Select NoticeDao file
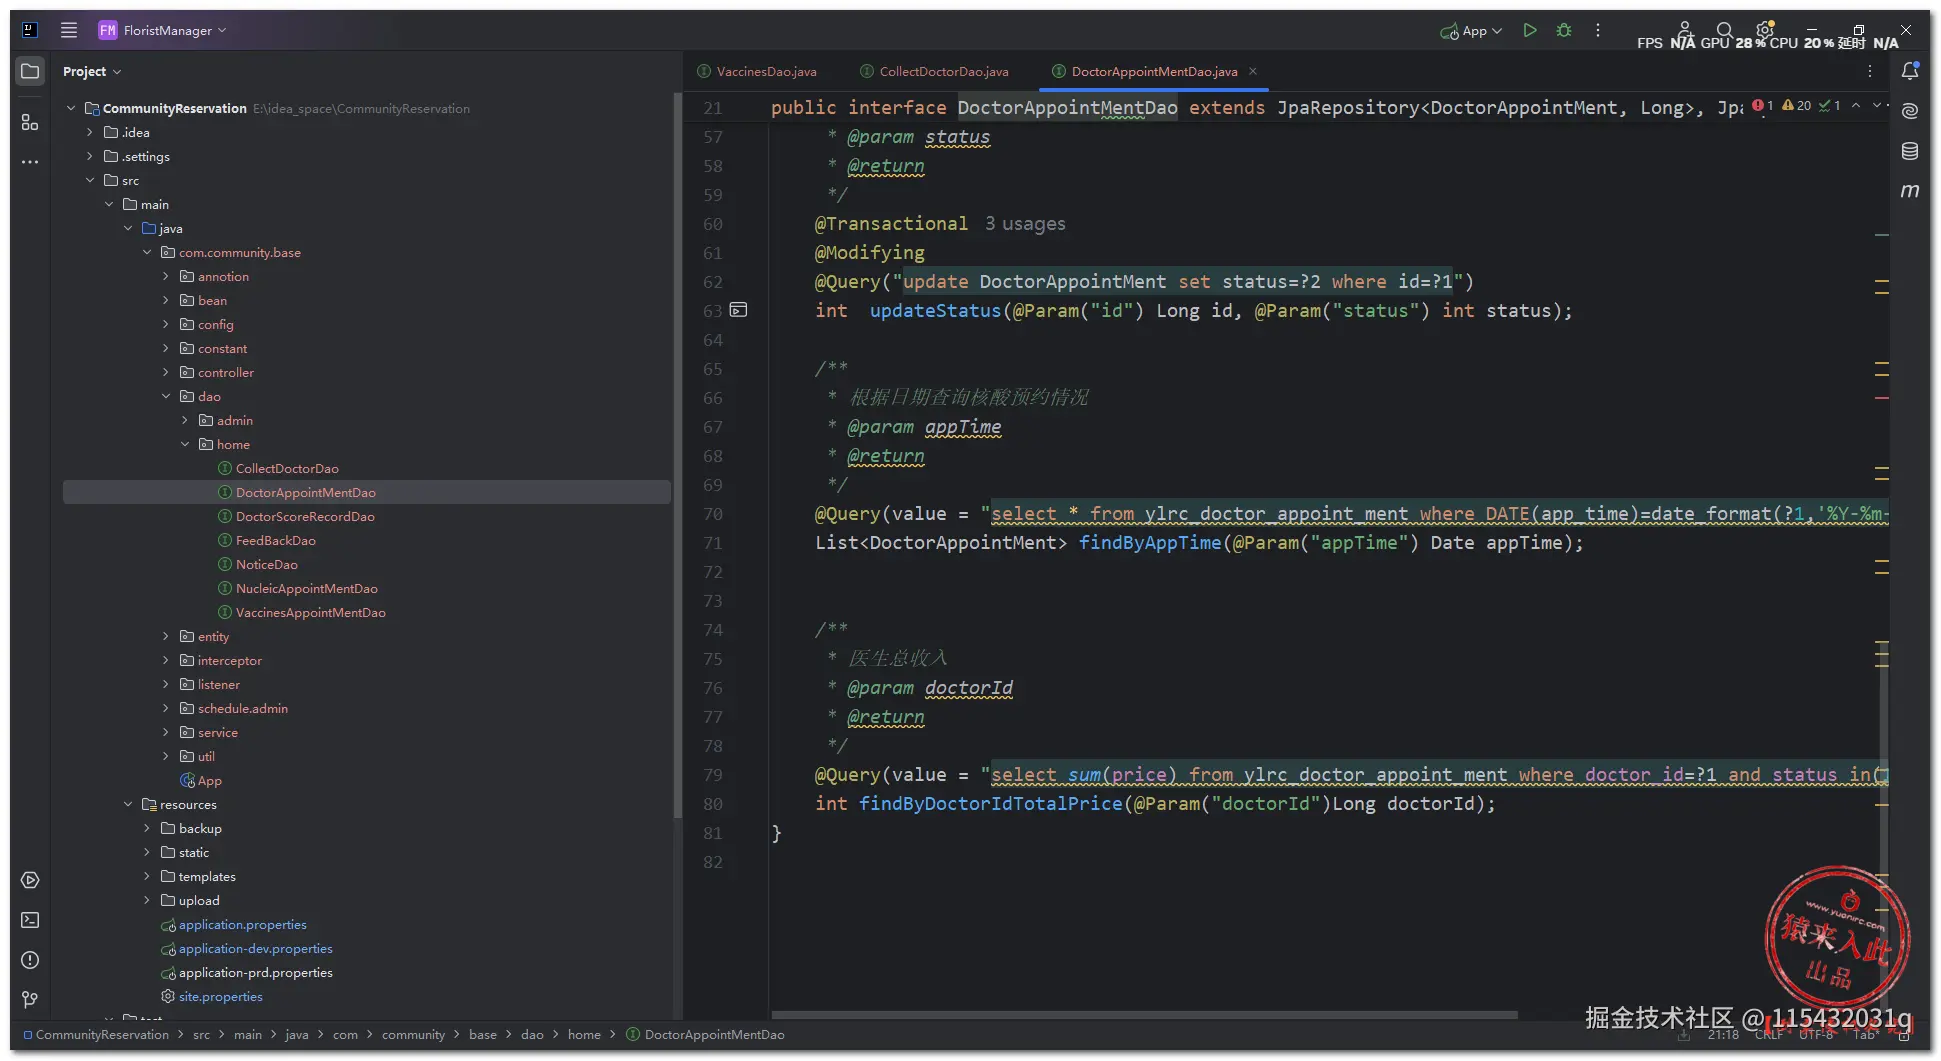The width and height of the screenshot is (1941, 1061). [266, 564]
